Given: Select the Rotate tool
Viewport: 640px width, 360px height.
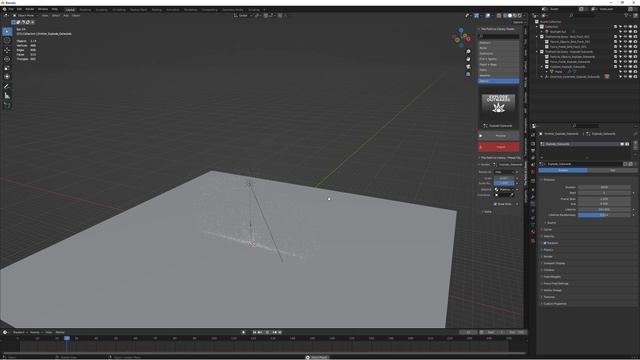Looking at the screenshot, I should (x=7, y=59).
